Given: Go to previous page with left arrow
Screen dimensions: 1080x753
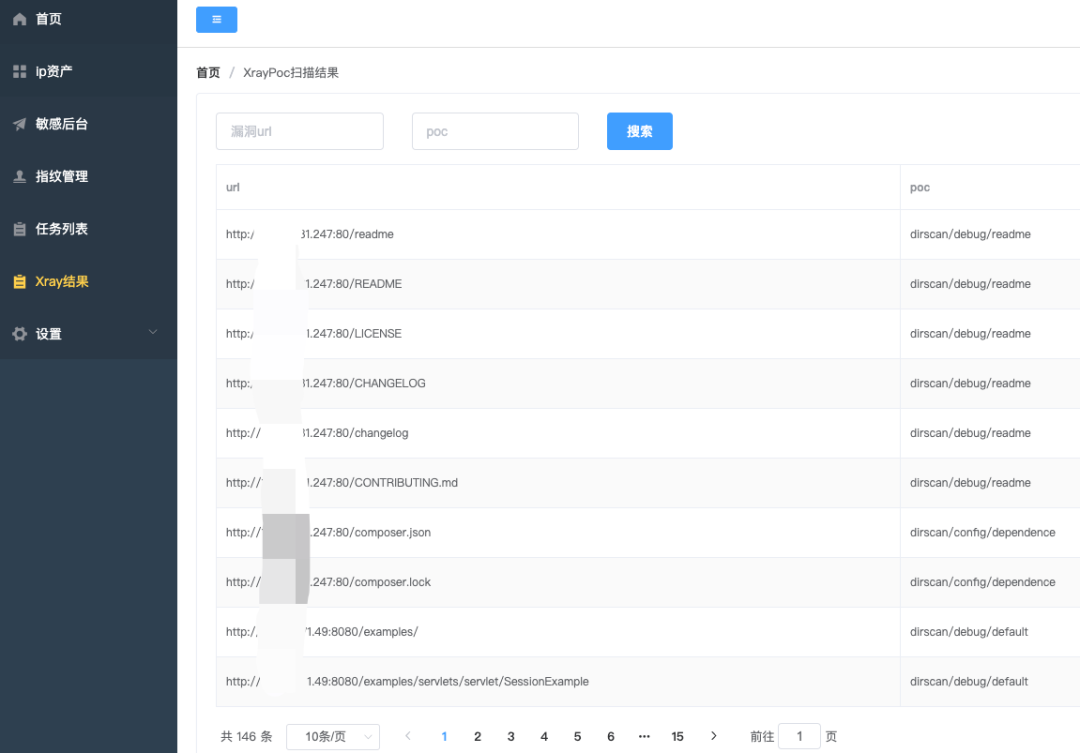Looking at the screenshot, I should point(408,736).
